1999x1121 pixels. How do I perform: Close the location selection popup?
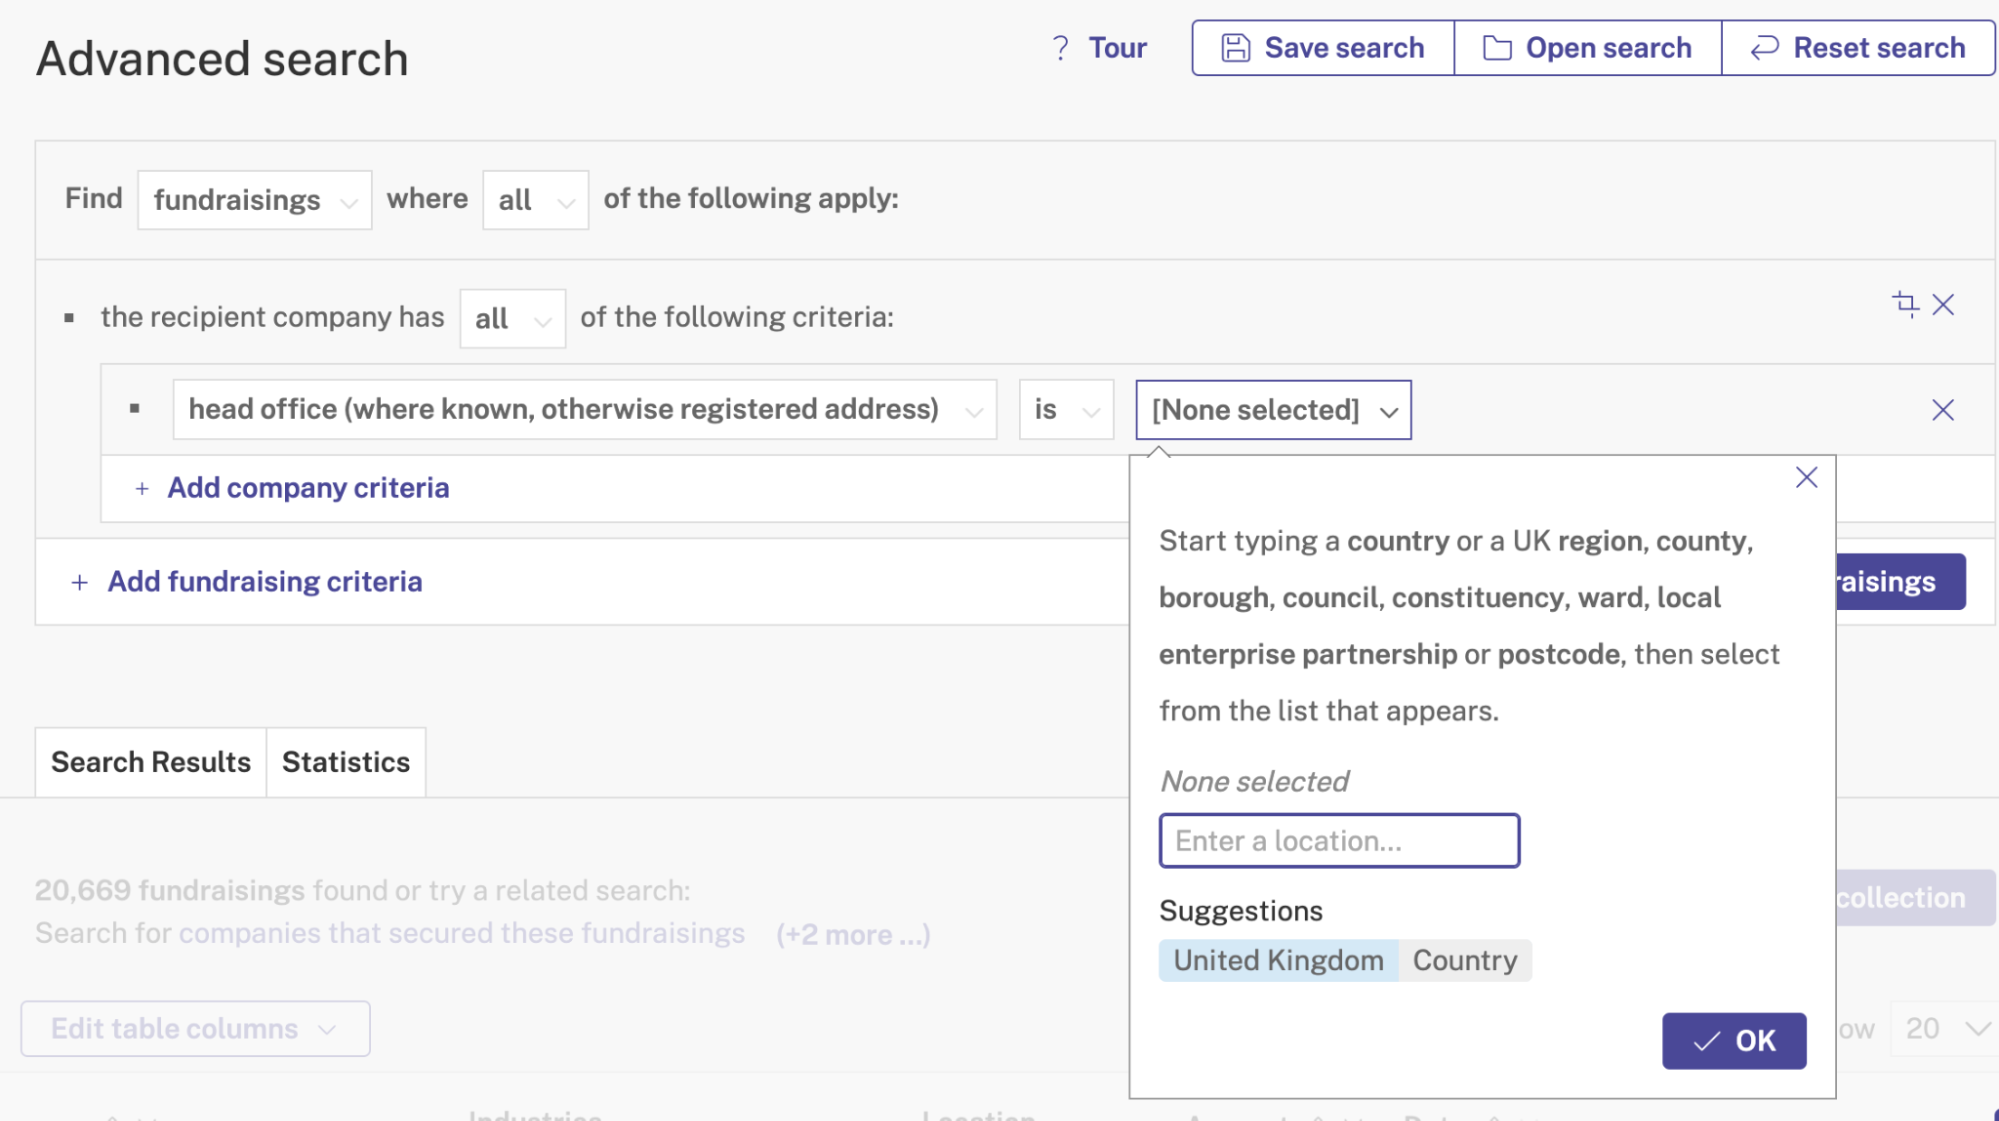pos(1806,478)
